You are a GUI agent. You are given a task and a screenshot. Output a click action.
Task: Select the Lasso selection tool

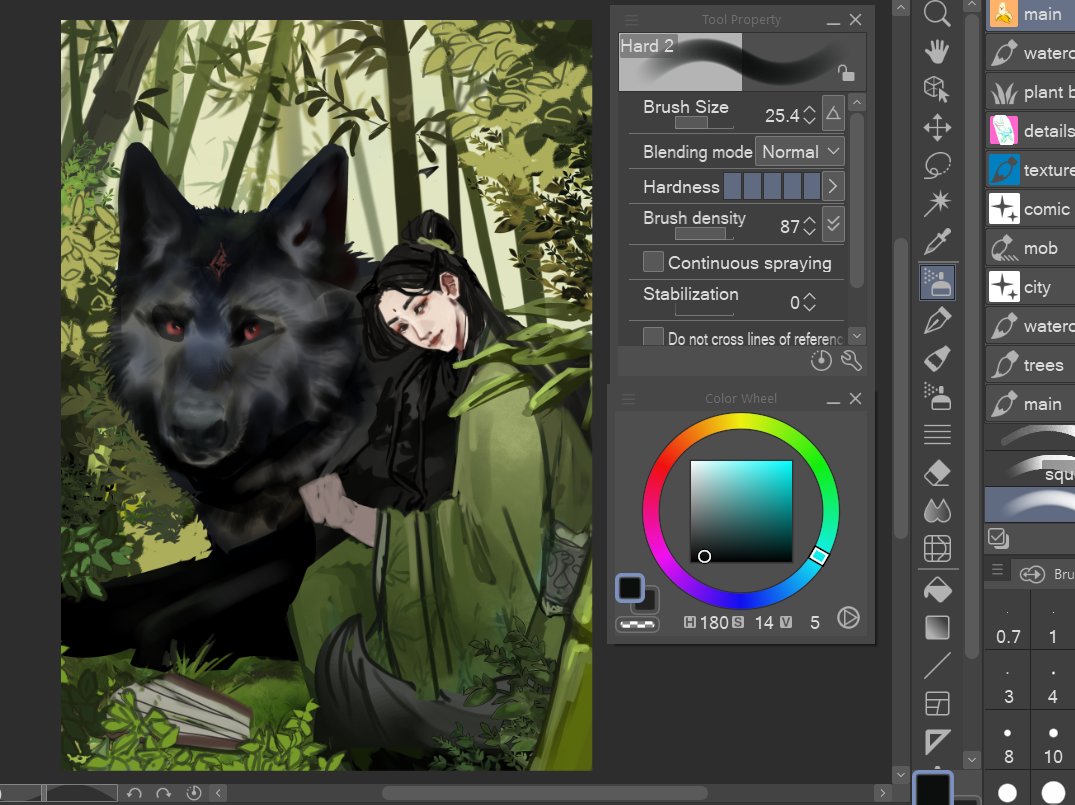tap(937, 165)
